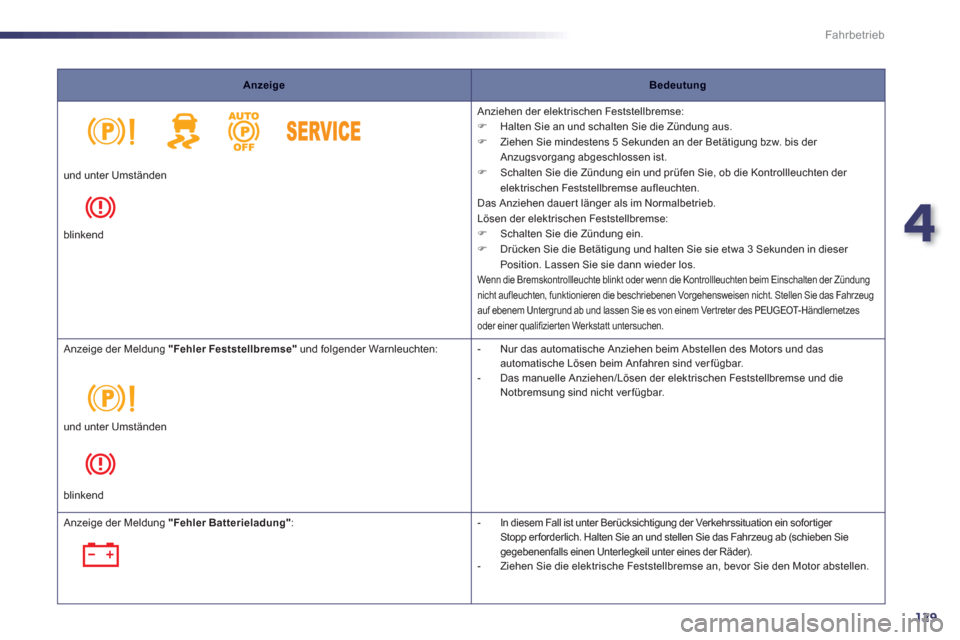Image resolution: width=960 pixels, height=640 pixels.
Task: Click the first 'und unter Umständen' label
Action: tap(115, 175)
